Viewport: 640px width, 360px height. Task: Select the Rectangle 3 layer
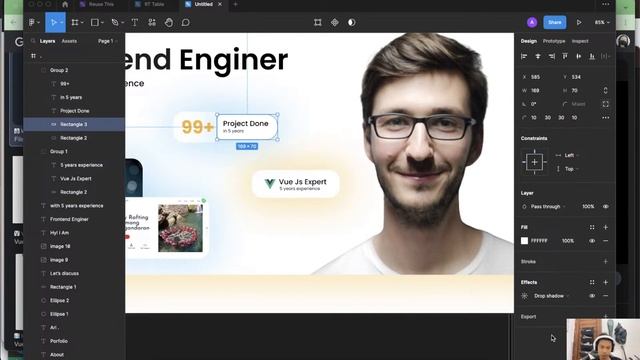pos(74,124)
